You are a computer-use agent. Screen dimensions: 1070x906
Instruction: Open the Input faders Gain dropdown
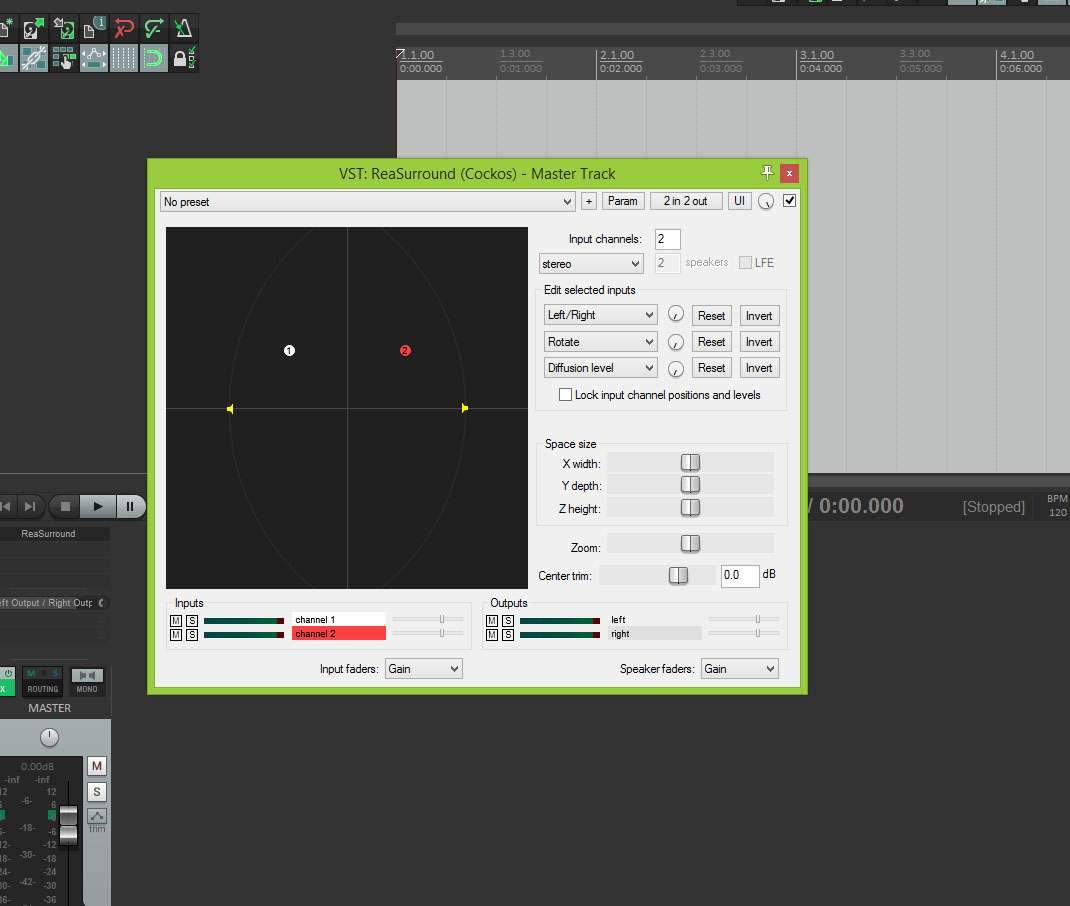(424, 669)
